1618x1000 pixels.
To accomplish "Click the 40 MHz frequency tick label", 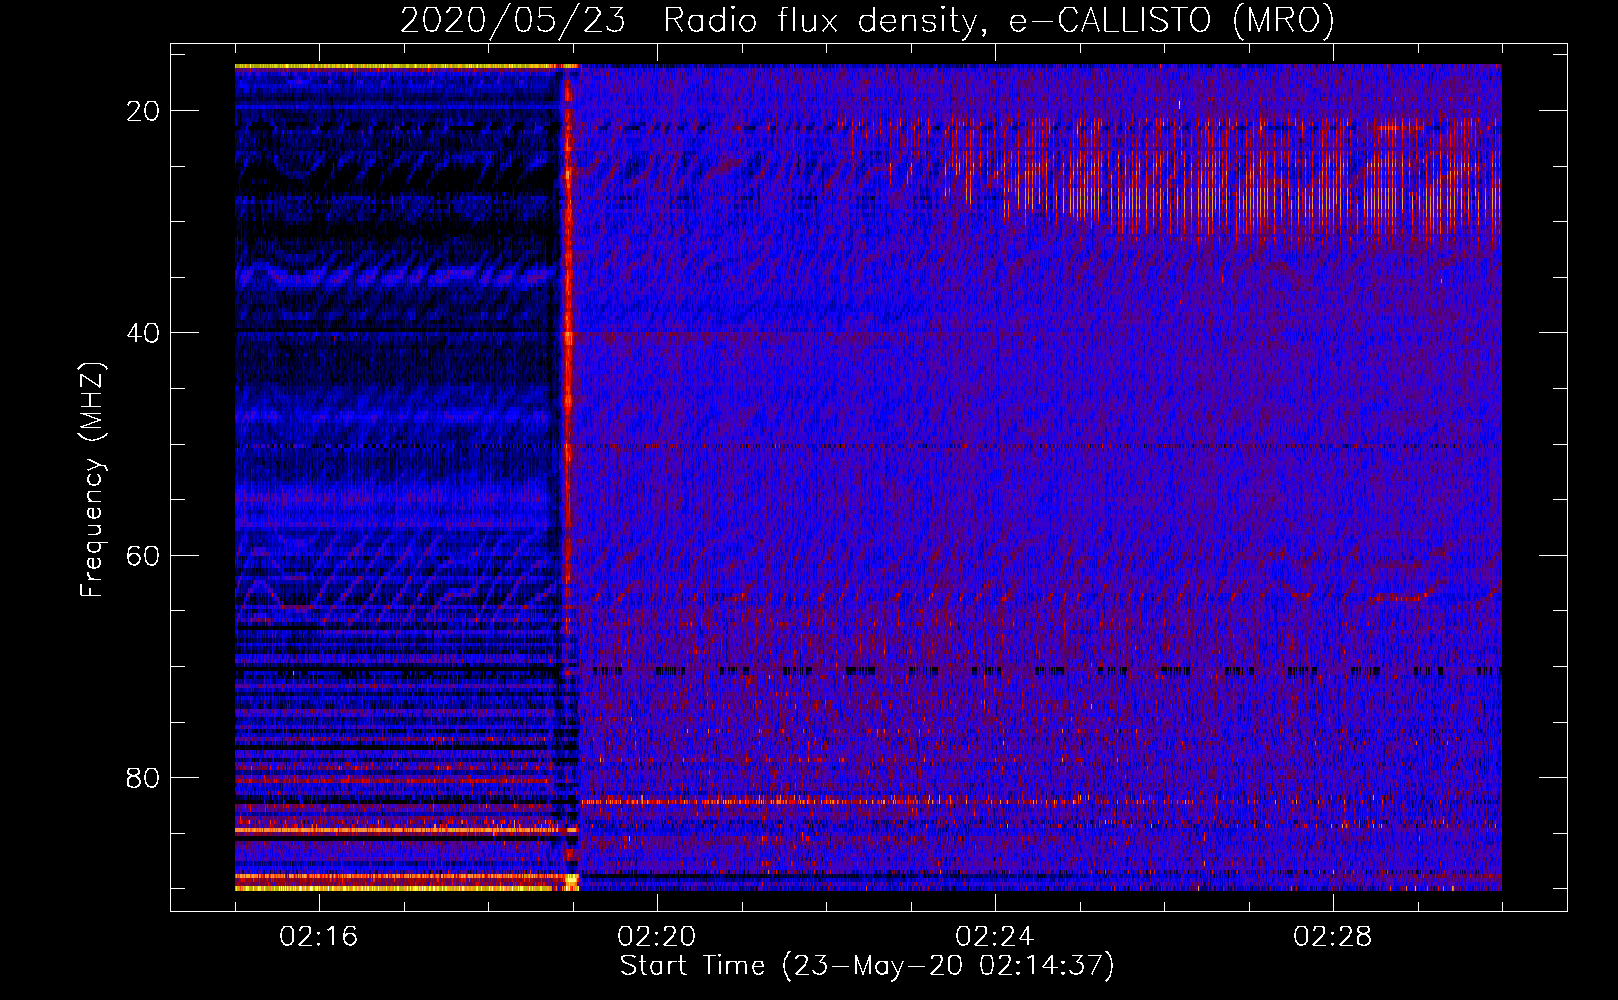I will pyautogui.click(x=143, y=333).
